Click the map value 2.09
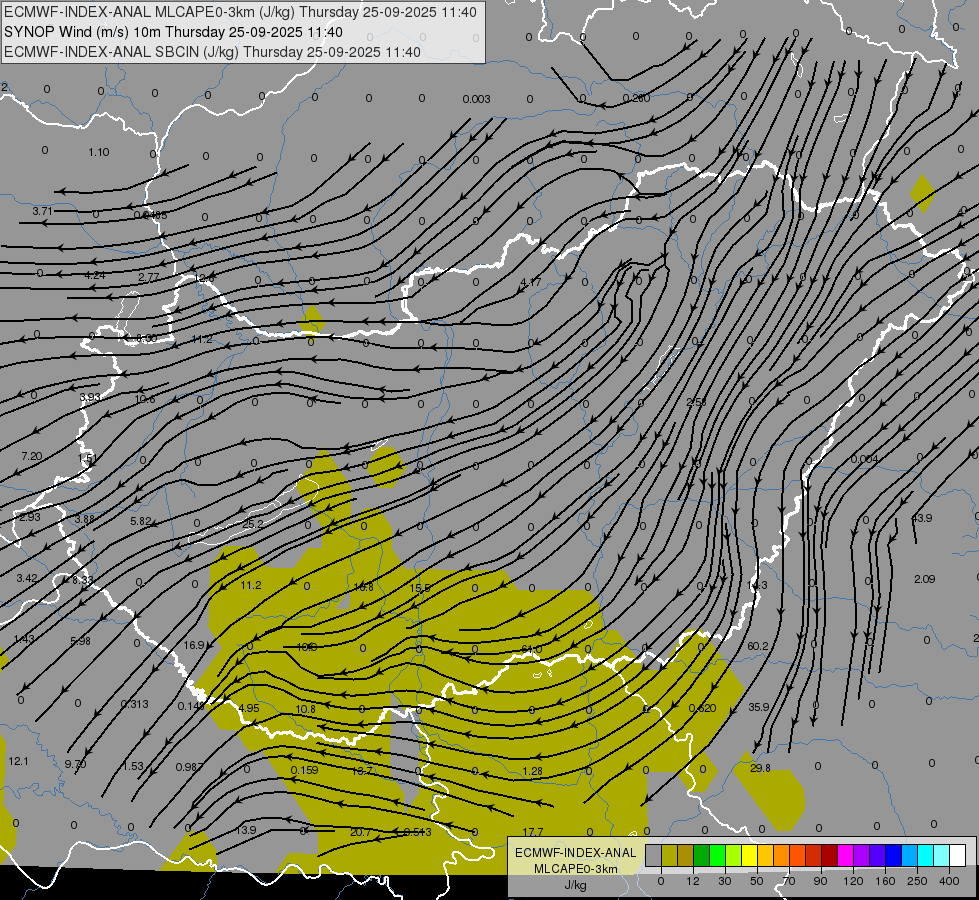 [x=924, y=579]
